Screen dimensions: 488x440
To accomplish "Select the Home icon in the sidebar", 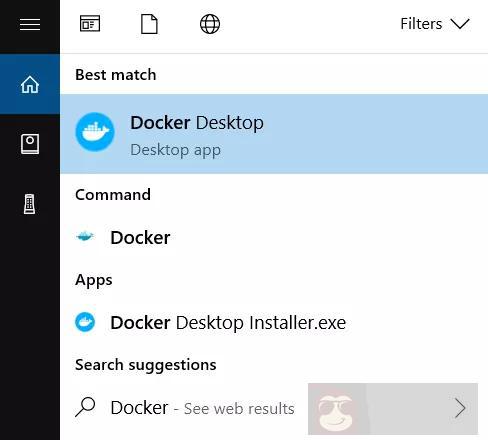I will [x=30, y=84].
